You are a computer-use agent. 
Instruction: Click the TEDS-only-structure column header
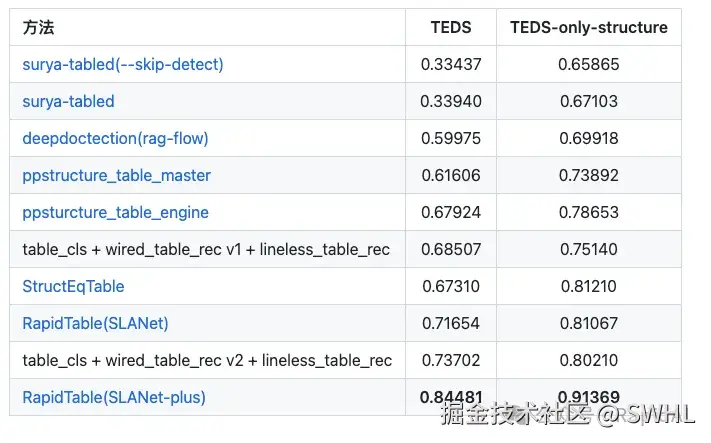coord(589,28)
